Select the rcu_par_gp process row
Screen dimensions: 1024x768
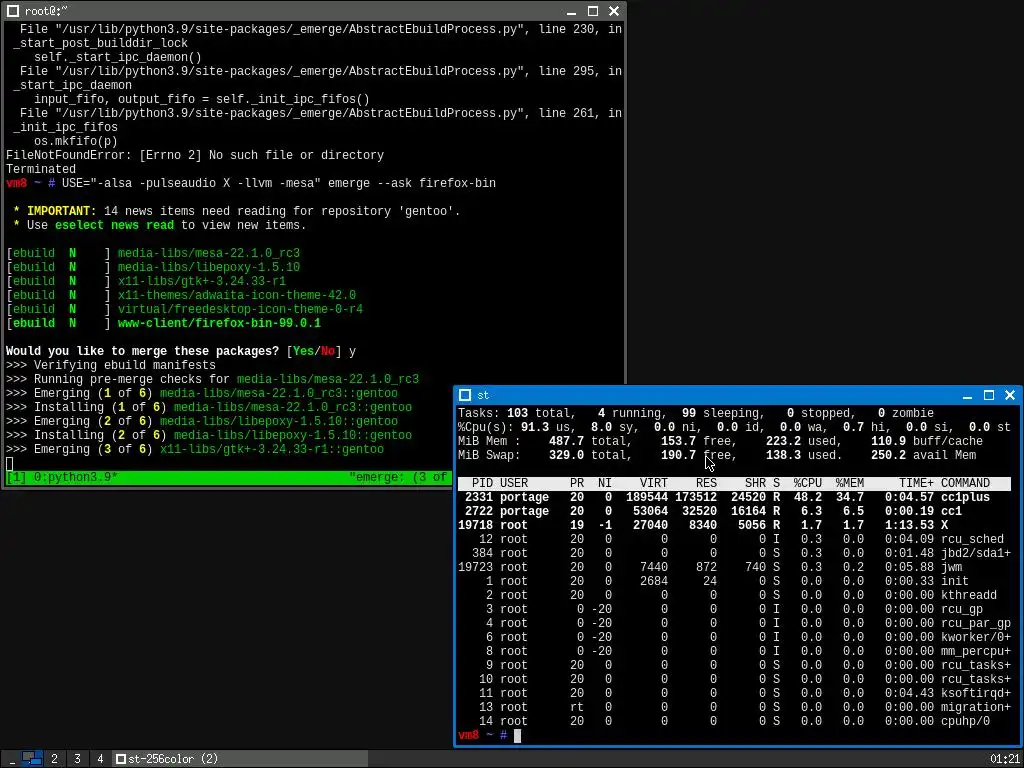(734, 624)
